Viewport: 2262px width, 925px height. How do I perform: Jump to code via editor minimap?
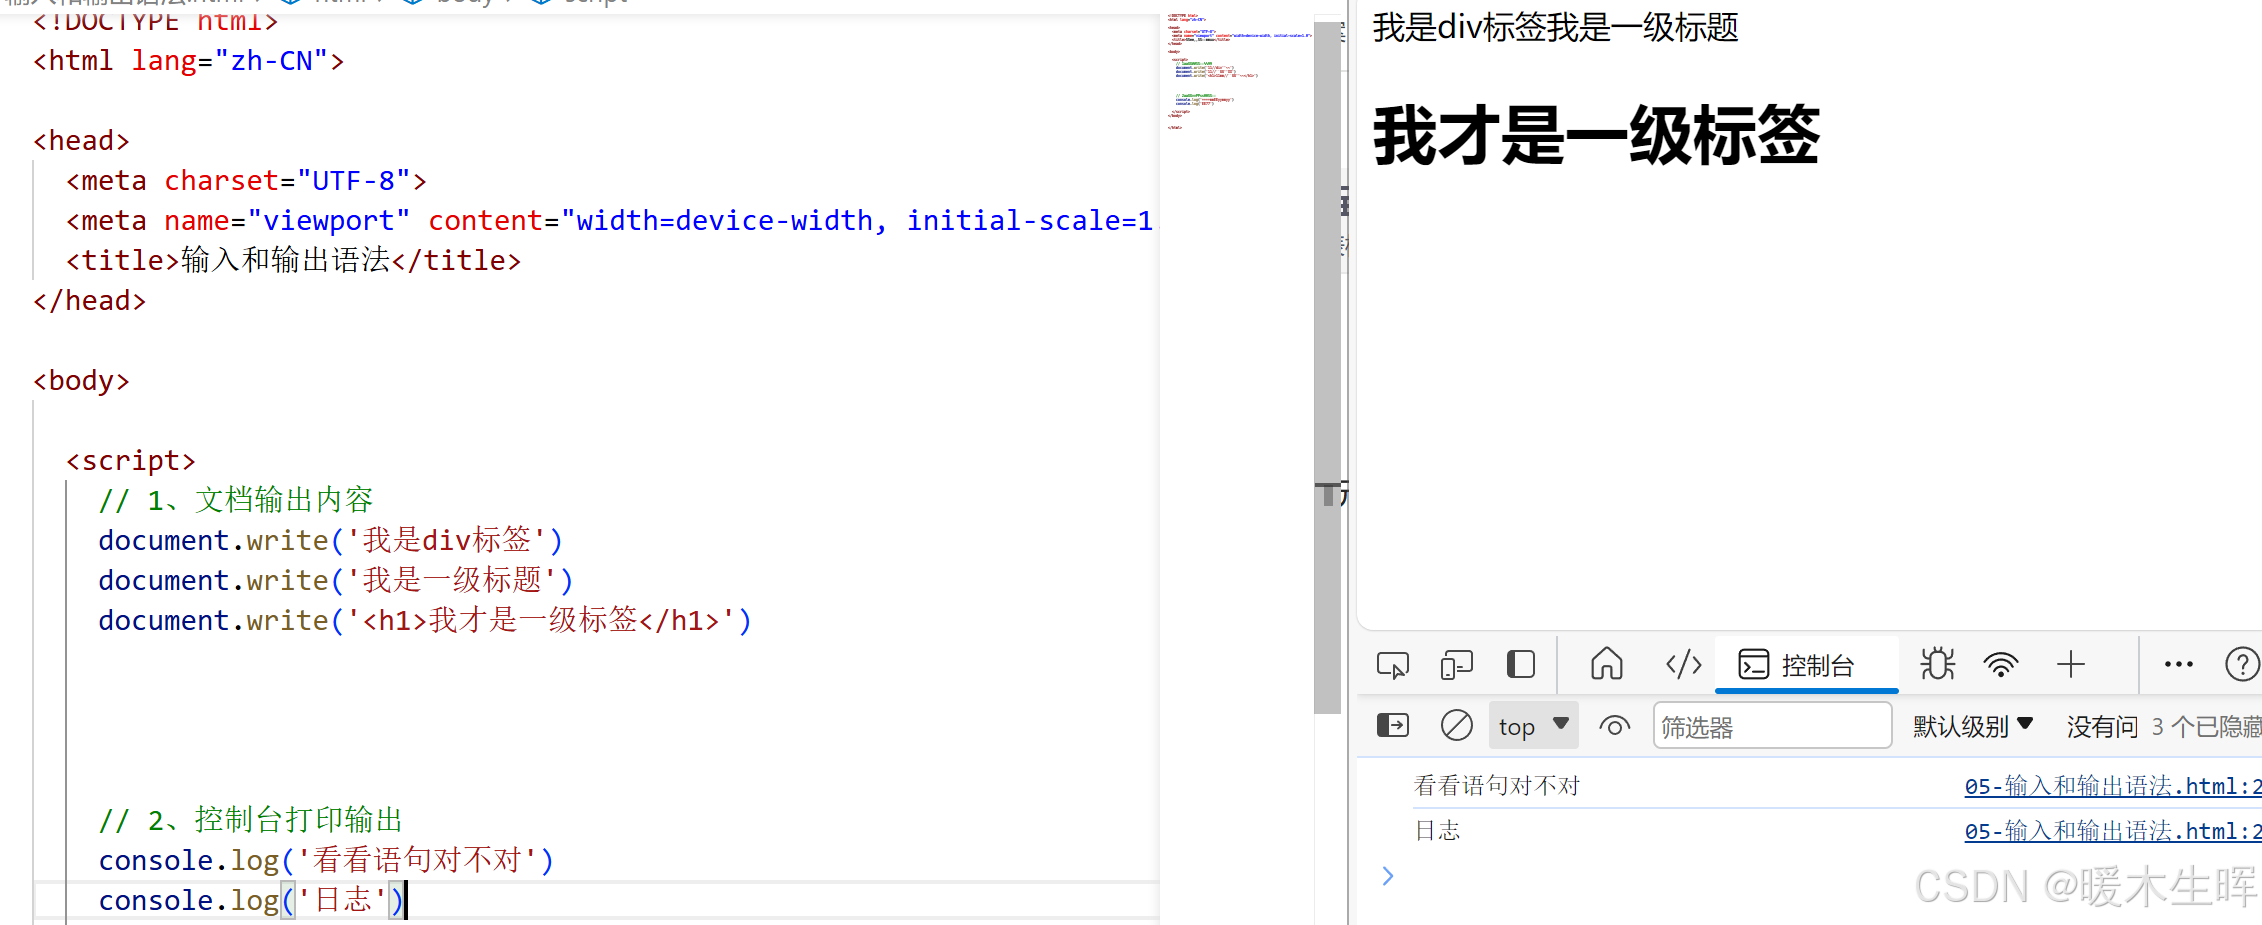1238,70
